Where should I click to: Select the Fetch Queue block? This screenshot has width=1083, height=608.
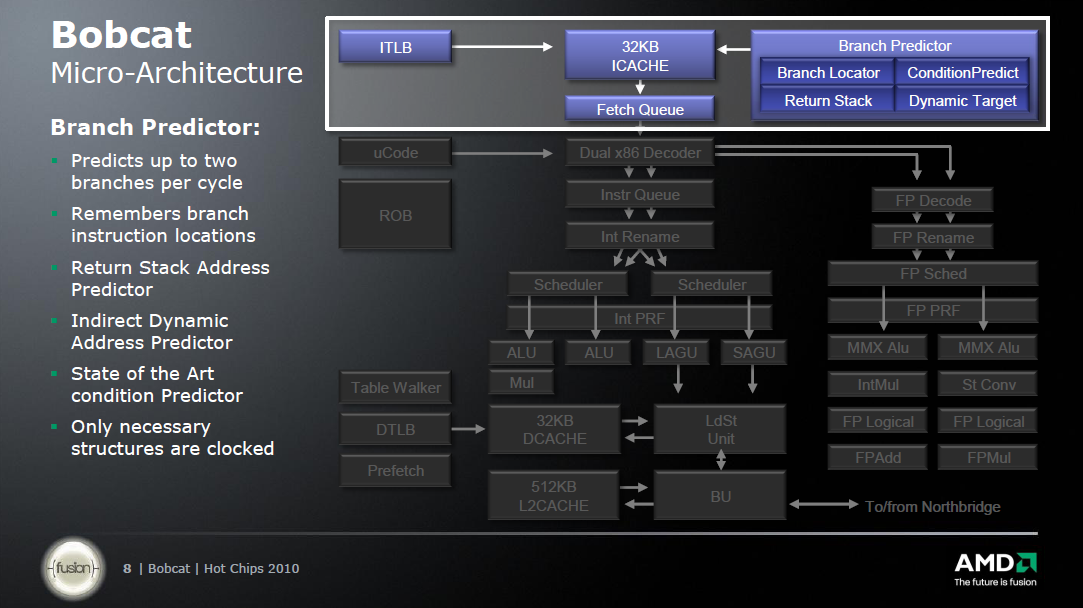pos(640,109)
